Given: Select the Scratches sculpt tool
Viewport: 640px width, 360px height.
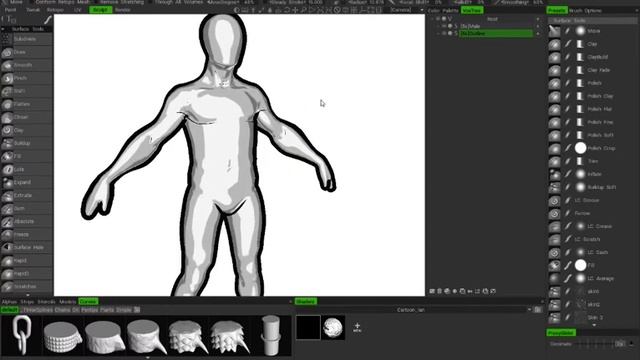Looking at the screenshot, I should tap(27, 287).
